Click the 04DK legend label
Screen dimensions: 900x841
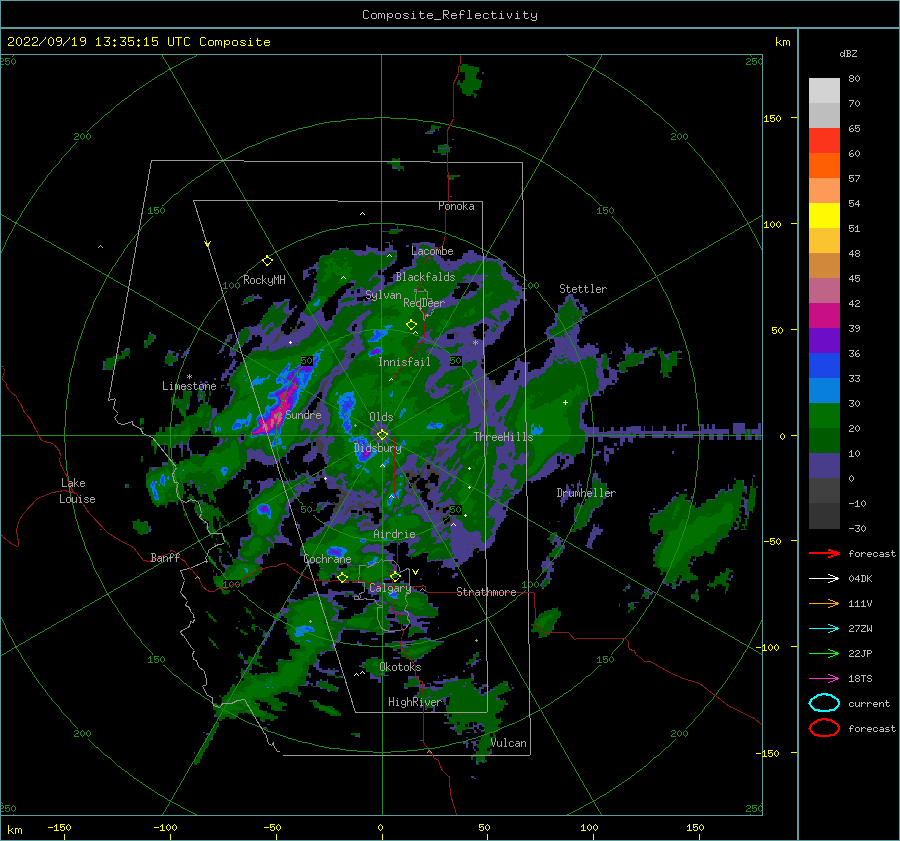[860, 578]
